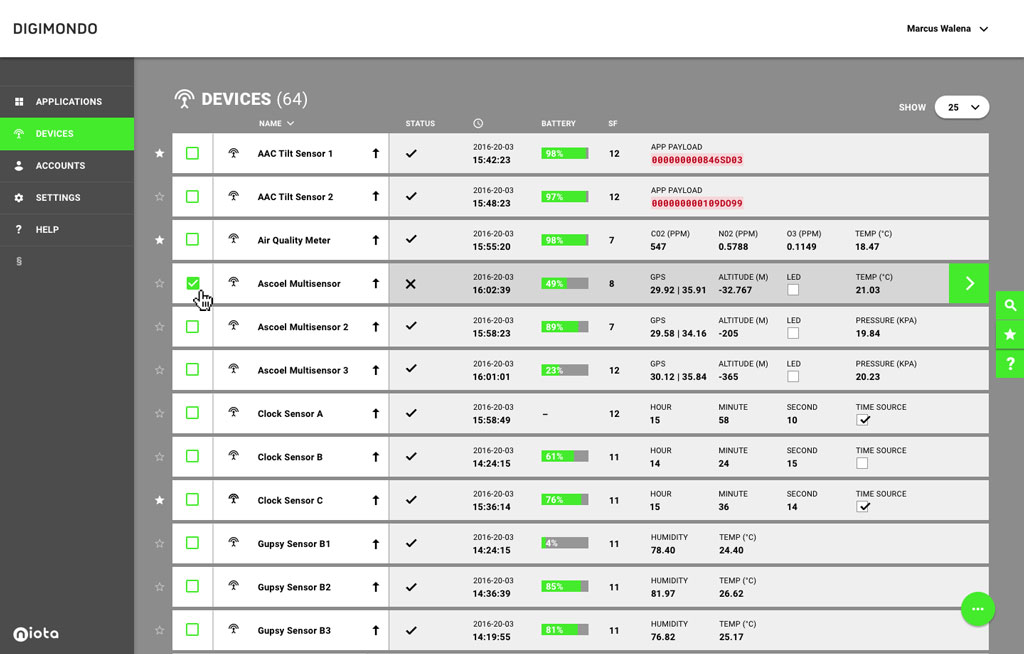Click GPS value 29.92 | 35.91

click(x=678, y=290)
